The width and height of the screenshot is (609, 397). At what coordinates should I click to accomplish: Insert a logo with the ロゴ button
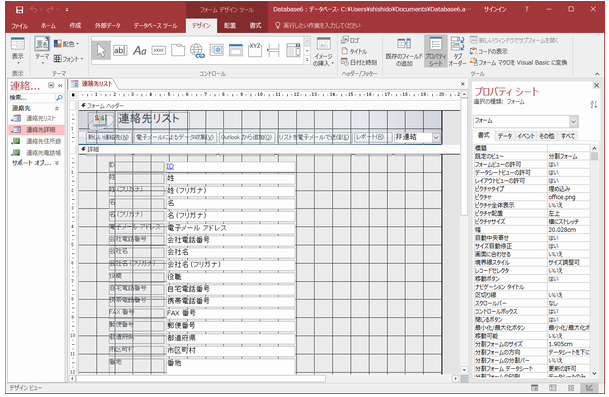[x=350, y=40]
